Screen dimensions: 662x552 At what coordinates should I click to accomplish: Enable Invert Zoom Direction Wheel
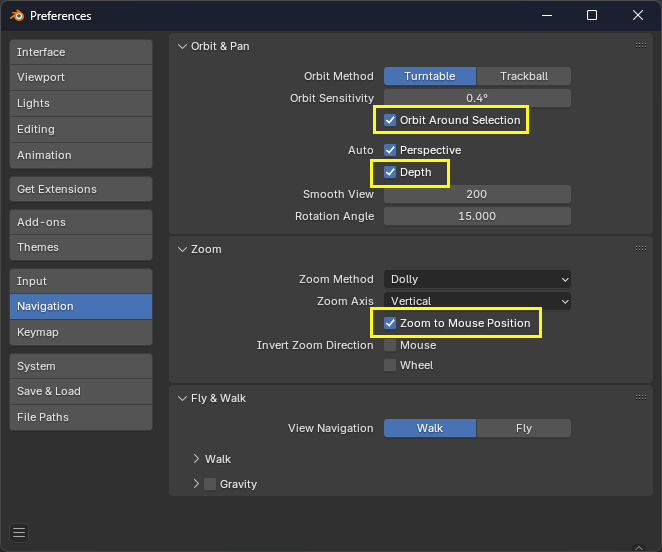390,365
